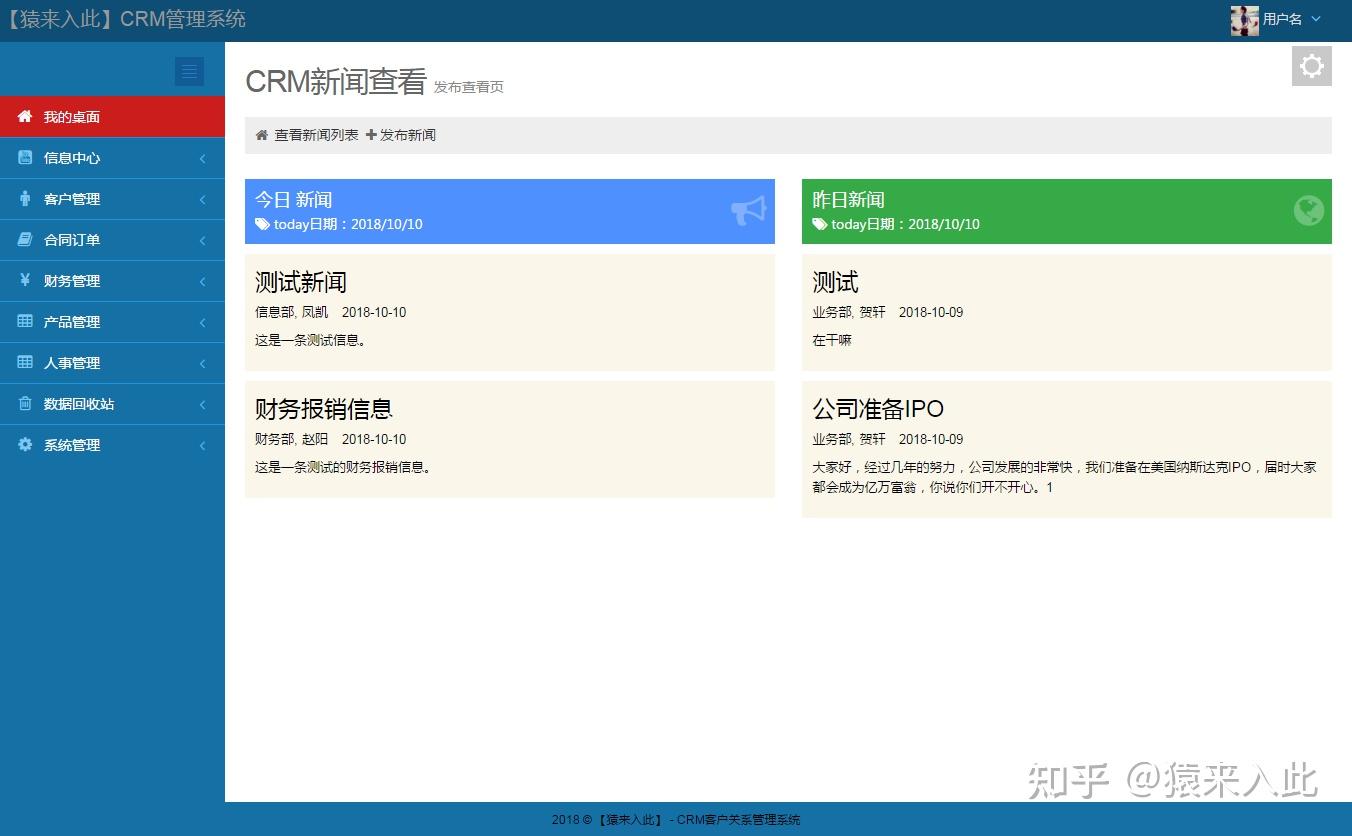Click the 信息中心 sidebar icon
This screenshot has height=836, width=1352.
25,157
